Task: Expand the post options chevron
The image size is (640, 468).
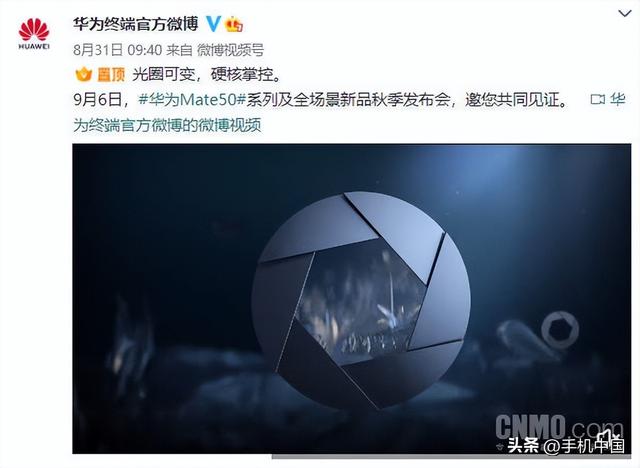Action: (625, 14)
